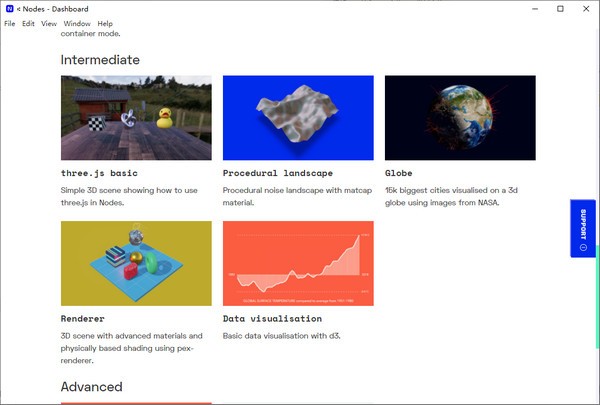Open the Data visualisation chart thumbnail
600x405 pixels.
click(x=298, y=263)
